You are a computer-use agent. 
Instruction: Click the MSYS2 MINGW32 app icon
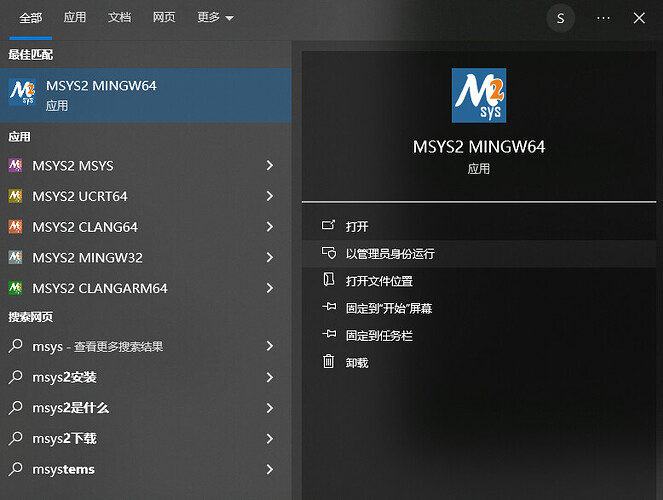click(x=15, y=258)
